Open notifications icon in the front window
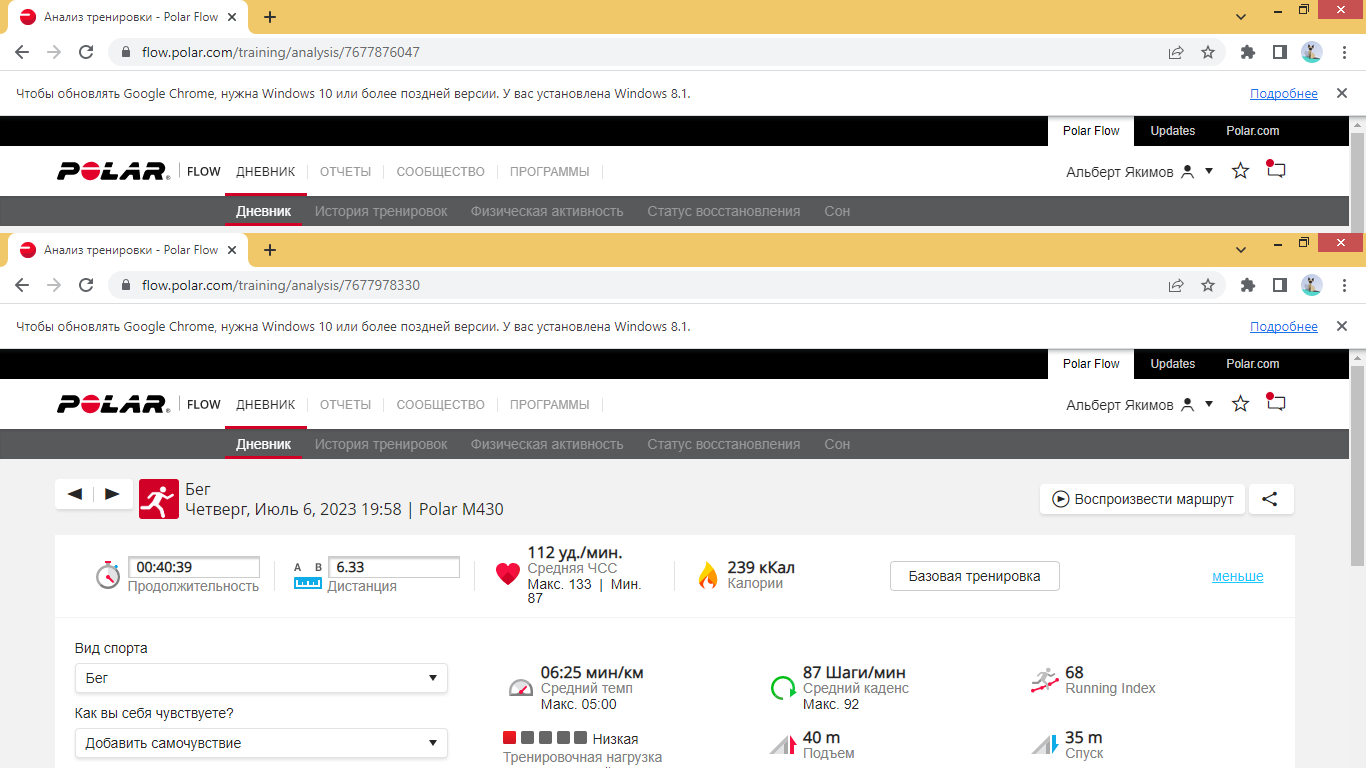Viewport: 1366px width, 768px height. pyautogui.click(x=1275, y=403)
